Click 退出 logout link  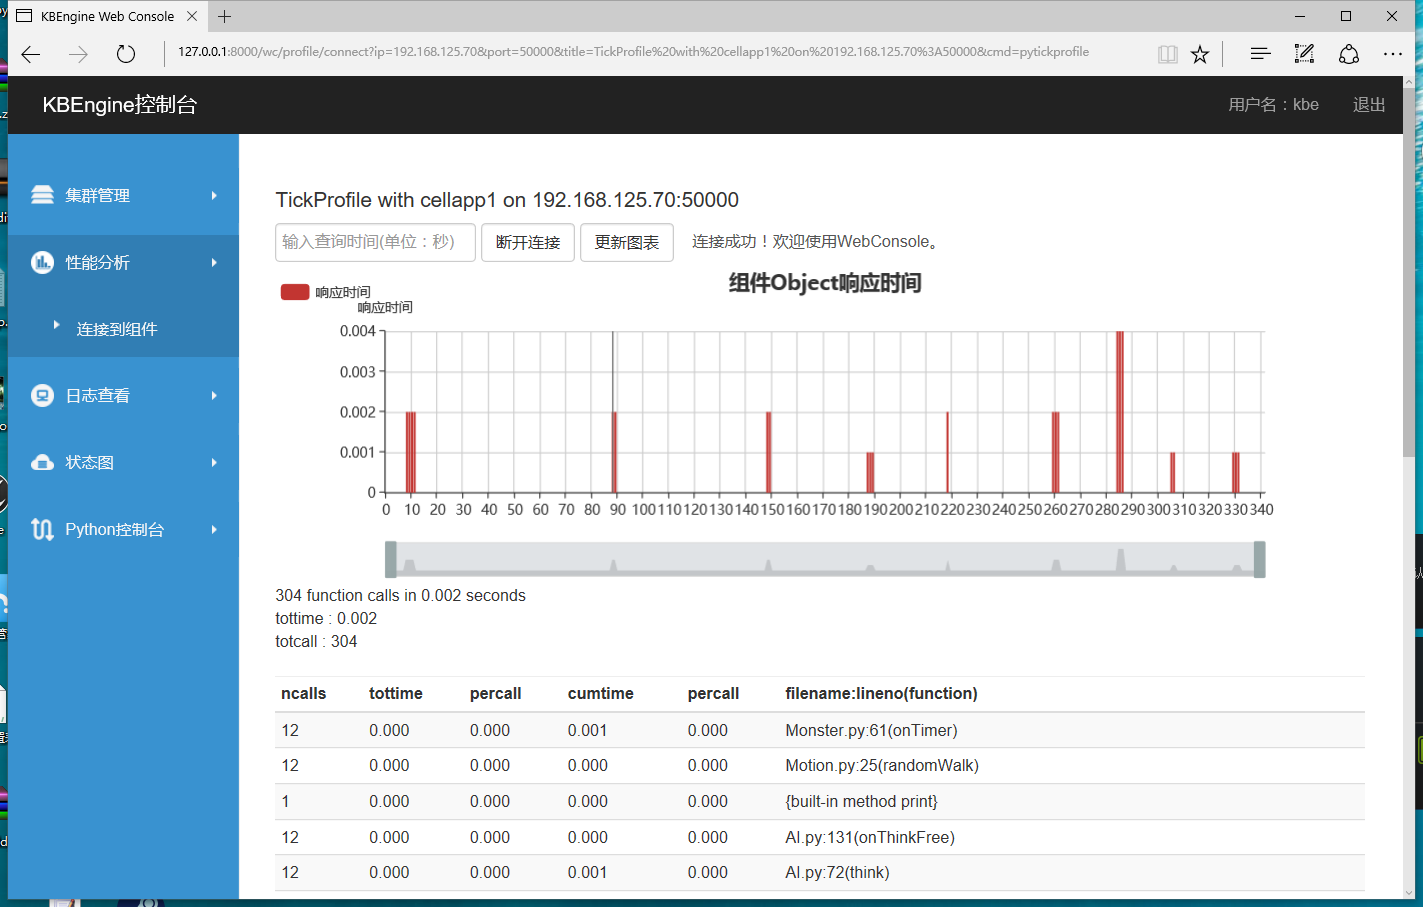tap(1368, 105)
